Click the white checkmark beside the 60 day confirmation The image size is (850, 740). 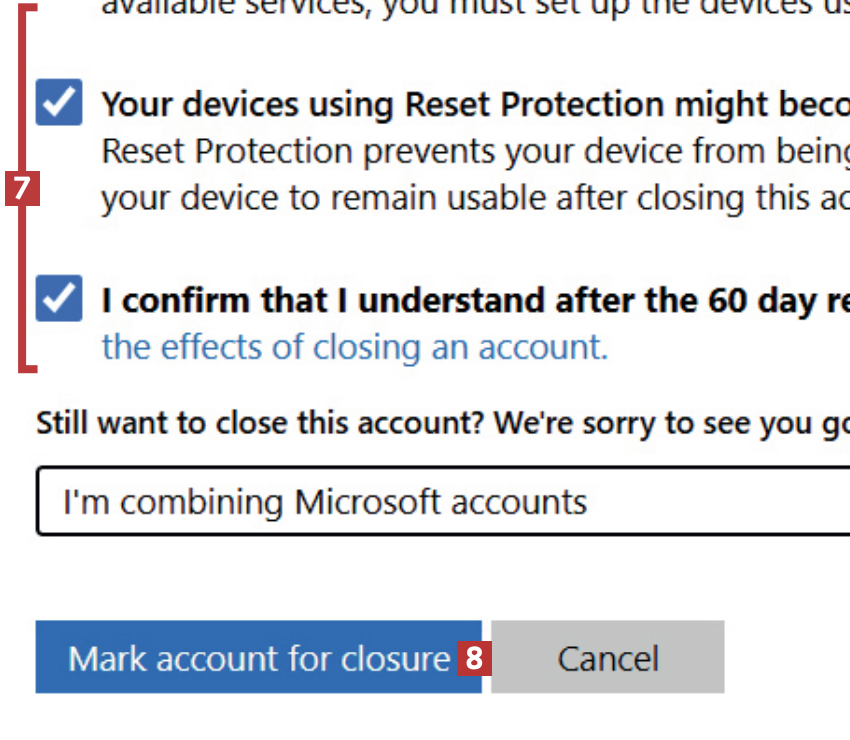point(60,297)
